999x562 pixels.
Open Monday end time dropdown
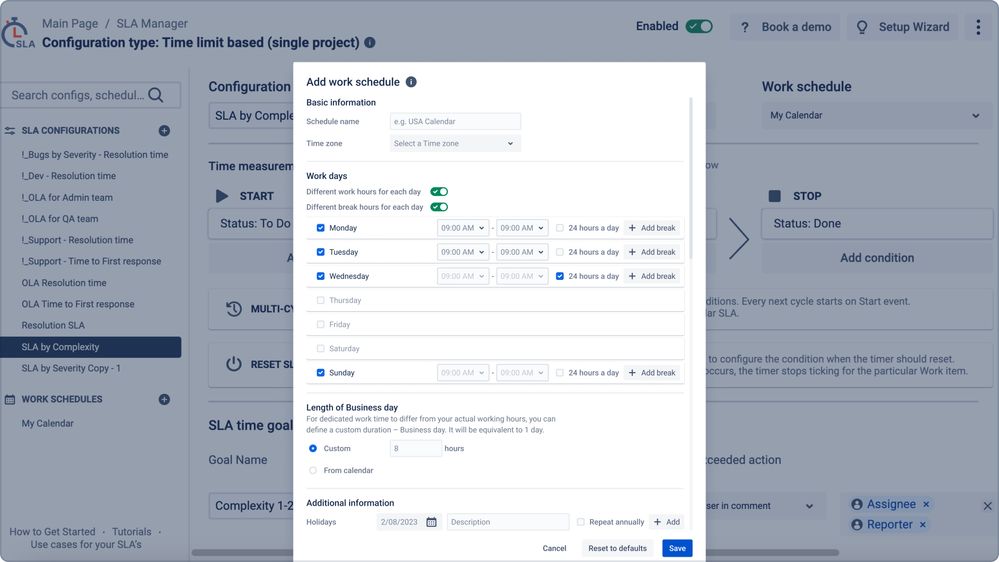[522, 228]
